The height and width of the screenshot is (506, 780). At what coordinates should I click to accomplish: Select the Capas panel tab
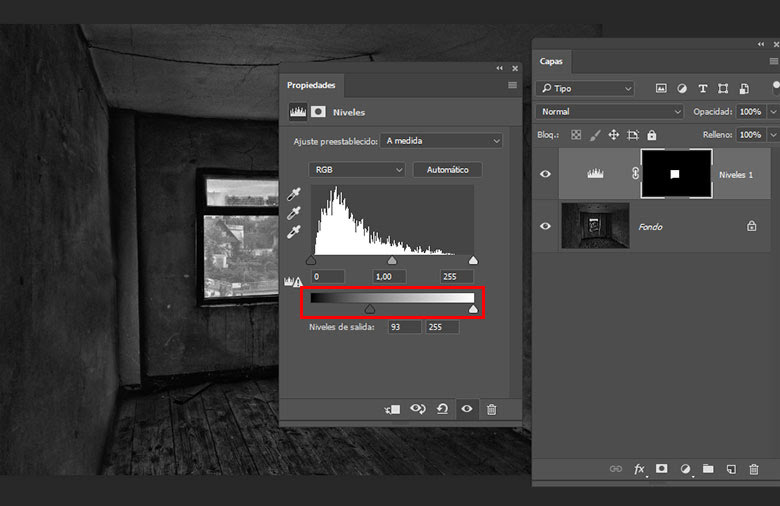tap(552, 62)
